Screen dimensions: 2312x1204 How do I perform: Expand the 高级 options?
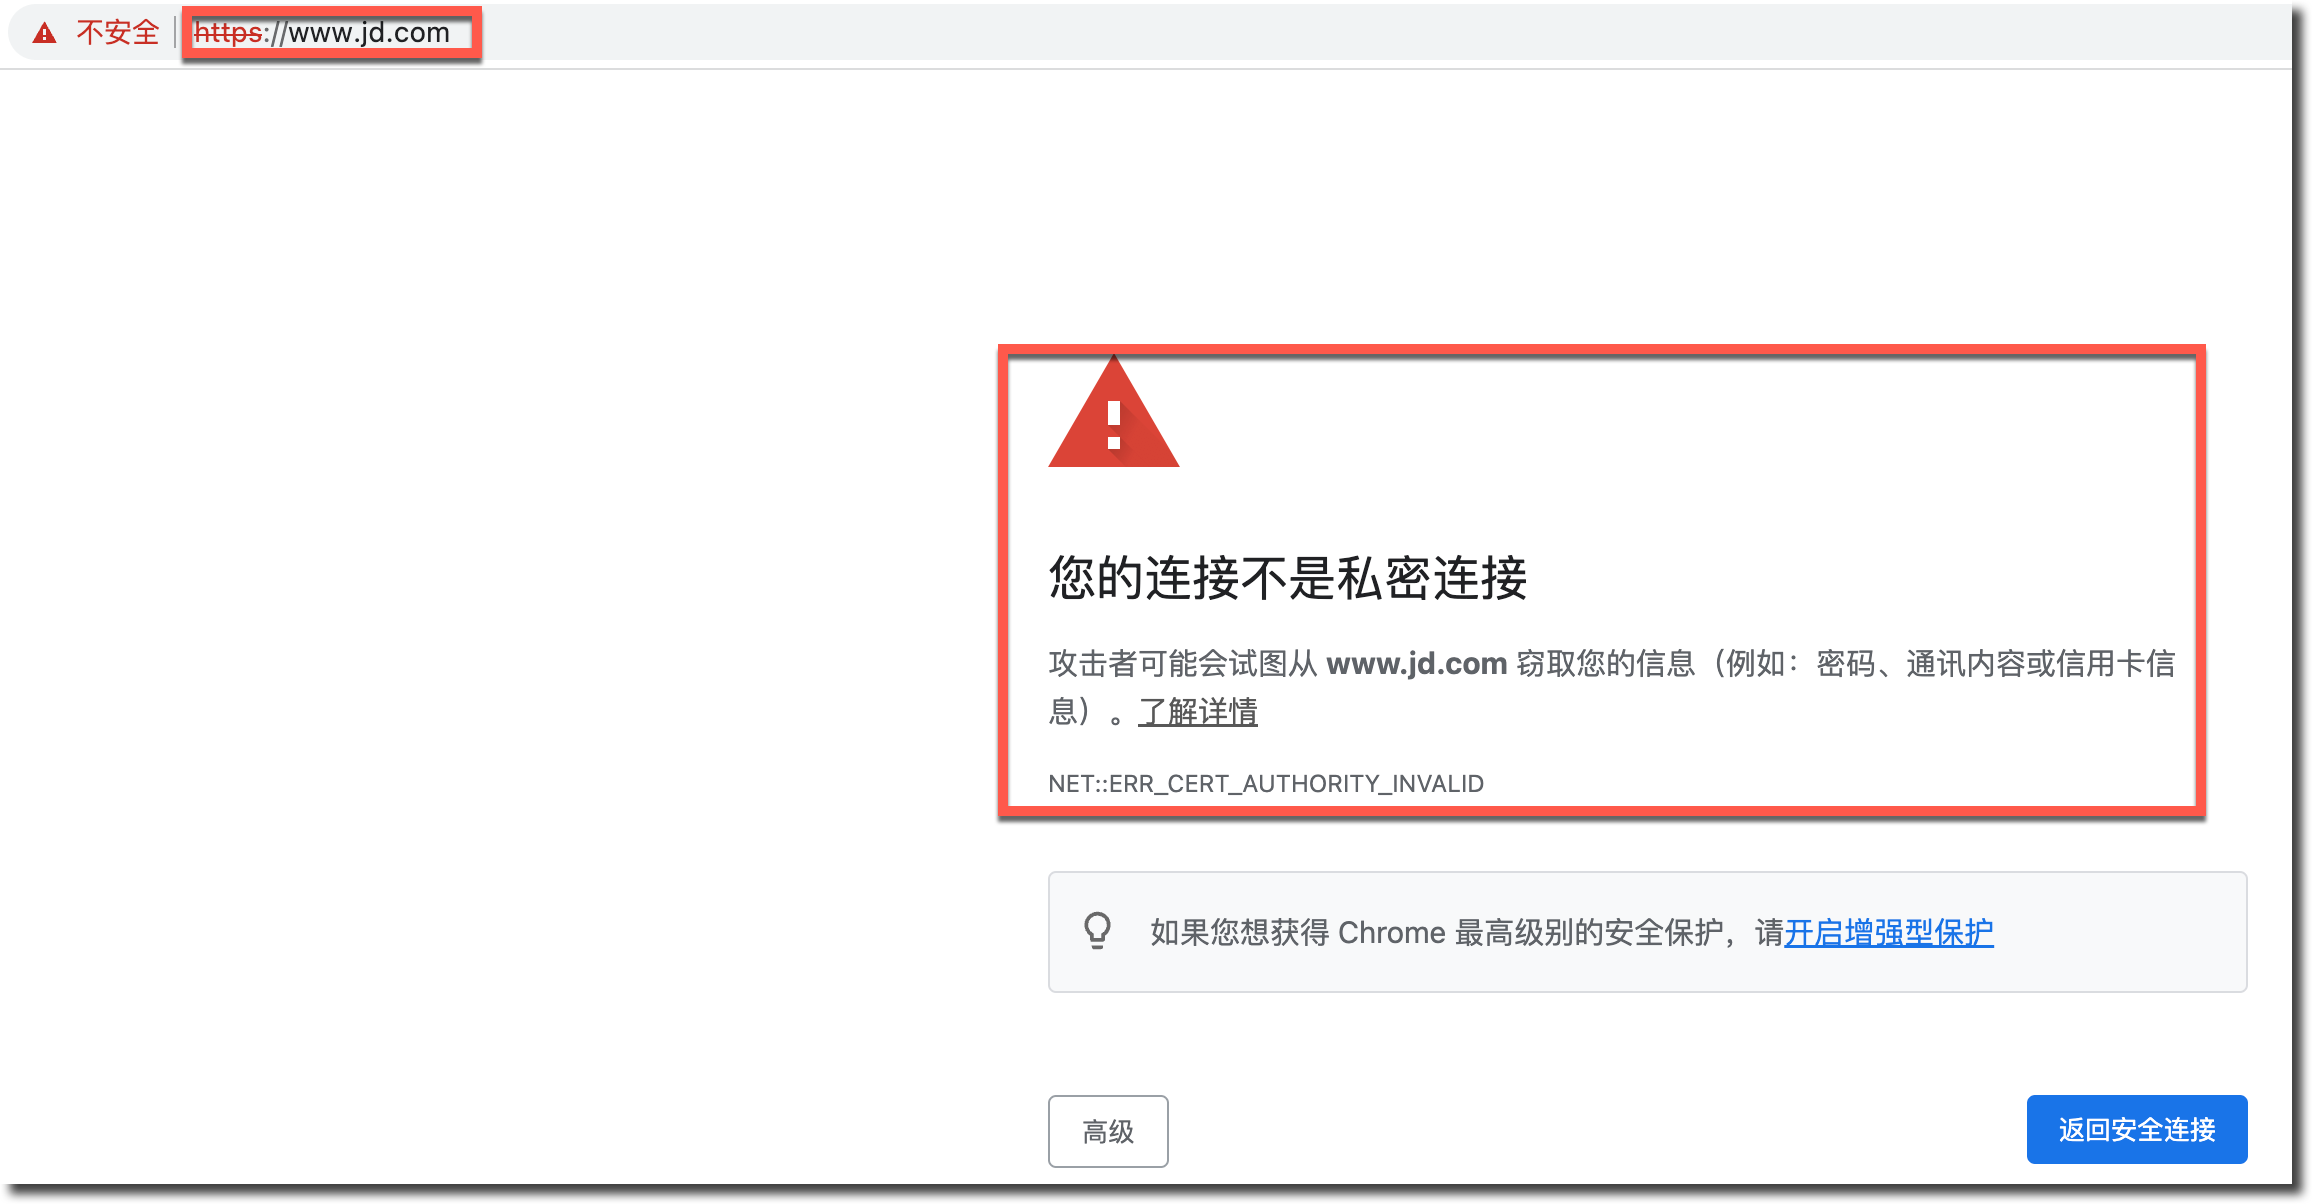click(1108, 1131)
